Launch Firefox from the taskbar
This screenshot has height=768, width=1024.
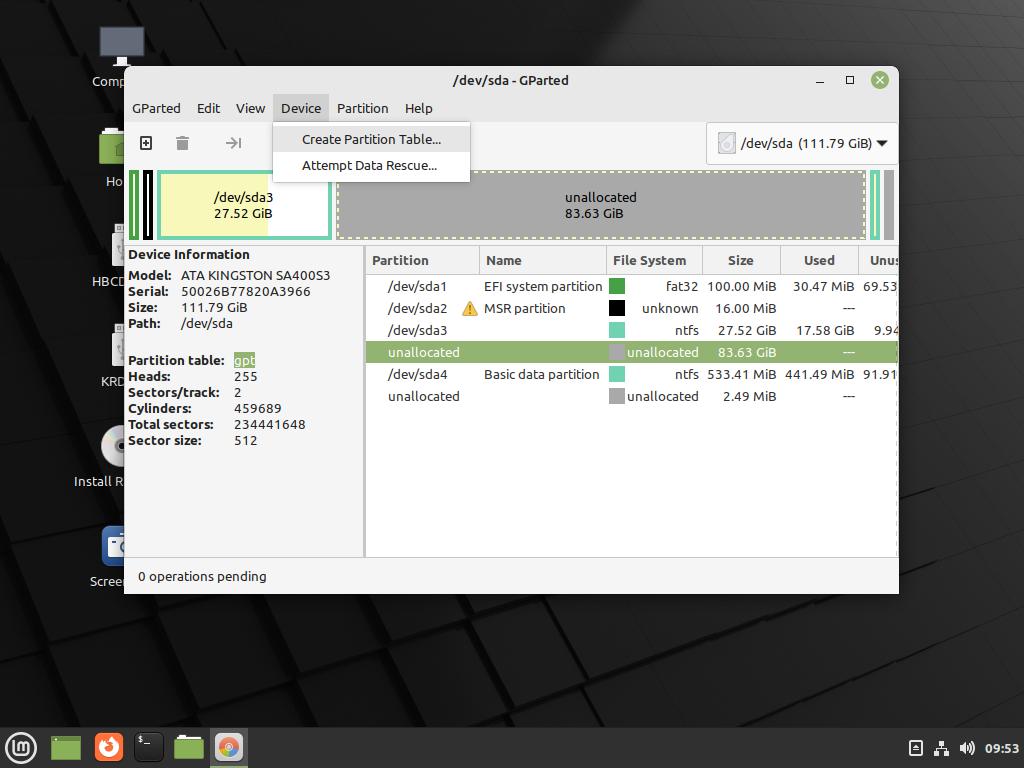point(108,746)
